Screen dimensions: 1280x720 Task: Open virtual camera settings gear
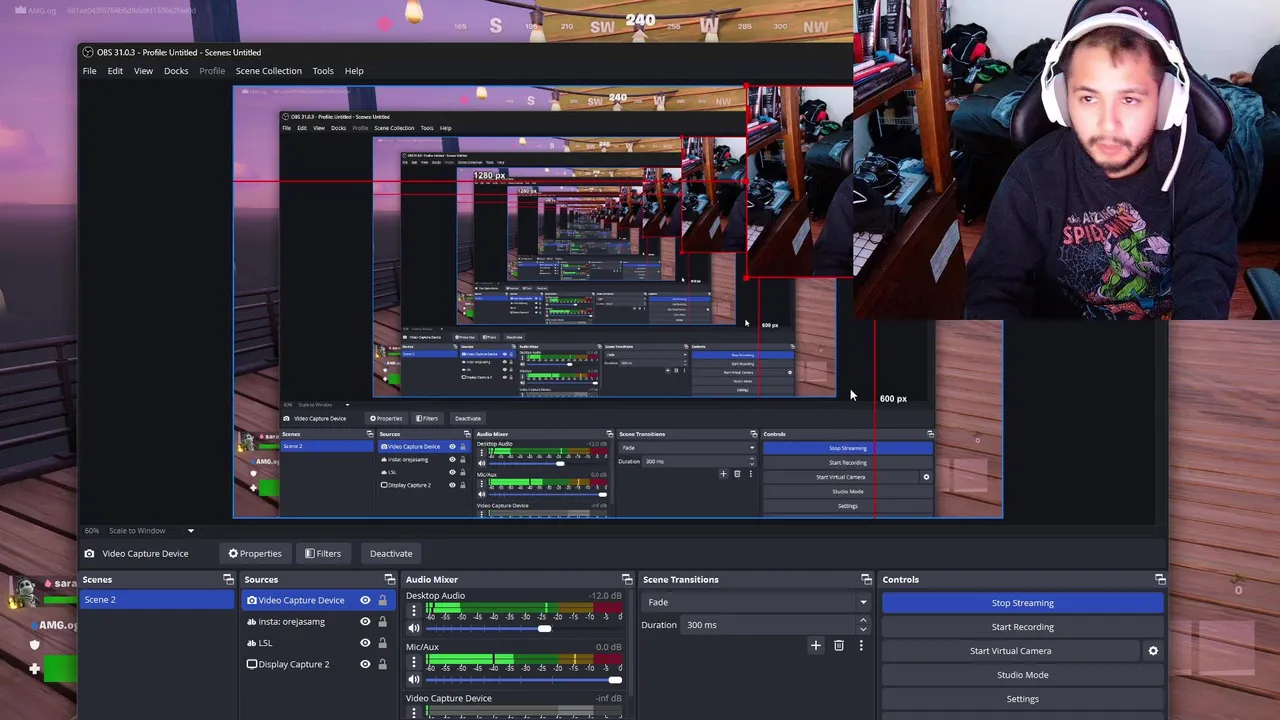coord(1153,651)
